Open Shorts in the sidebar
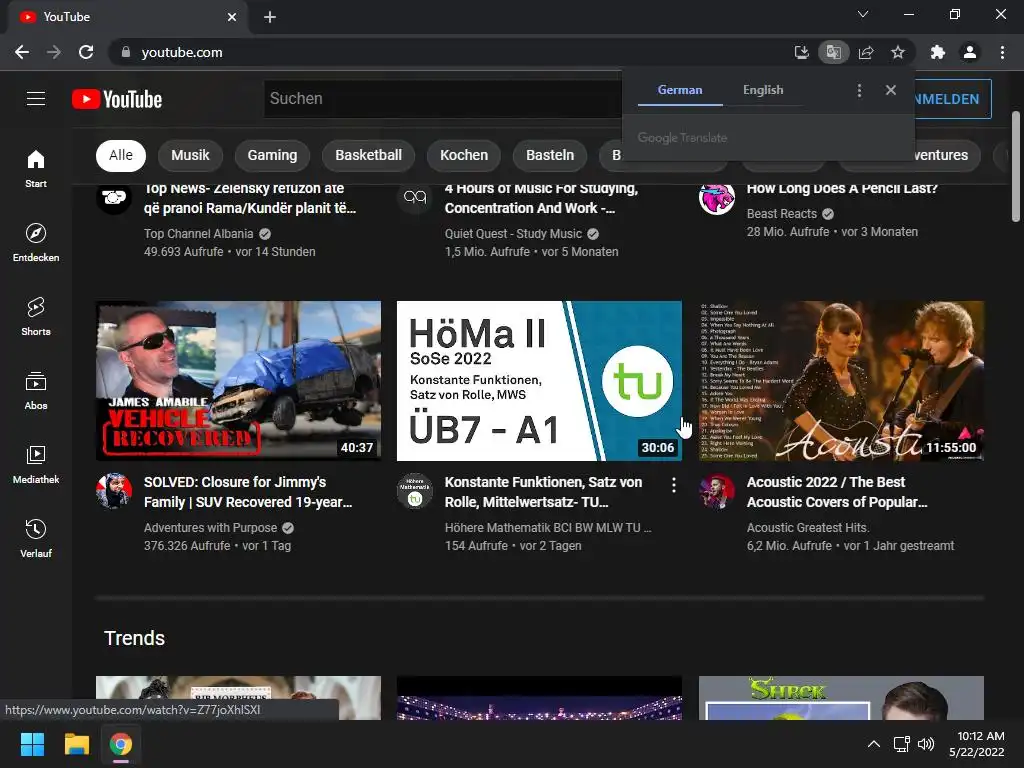1024x768 pixels. 36,316
